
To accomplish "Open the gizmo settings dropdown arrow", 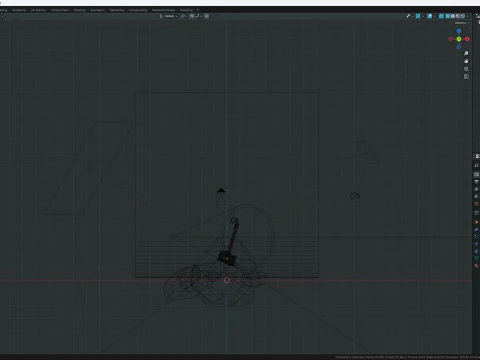I will [423, 16].
